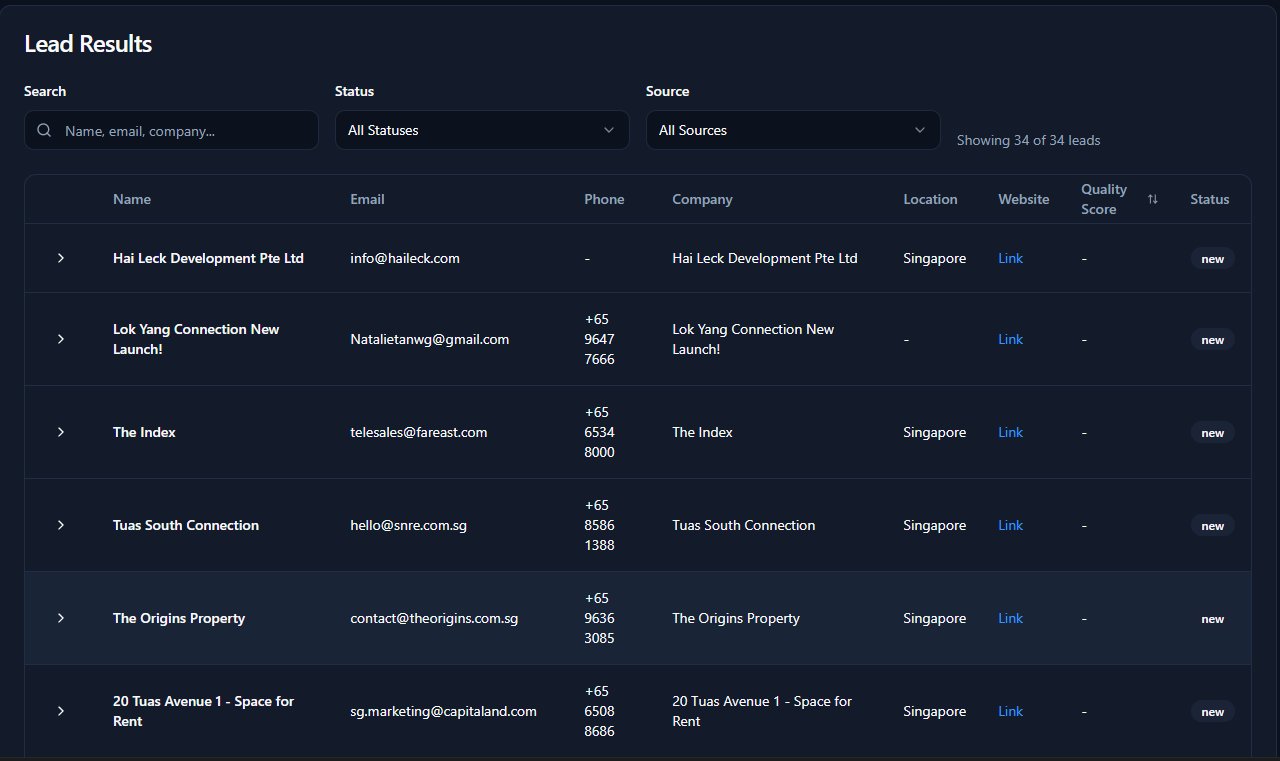The width and height of the screenshot is (1280, 761).
Task: Open website Link for The Origins Property
Action: 1010,618
